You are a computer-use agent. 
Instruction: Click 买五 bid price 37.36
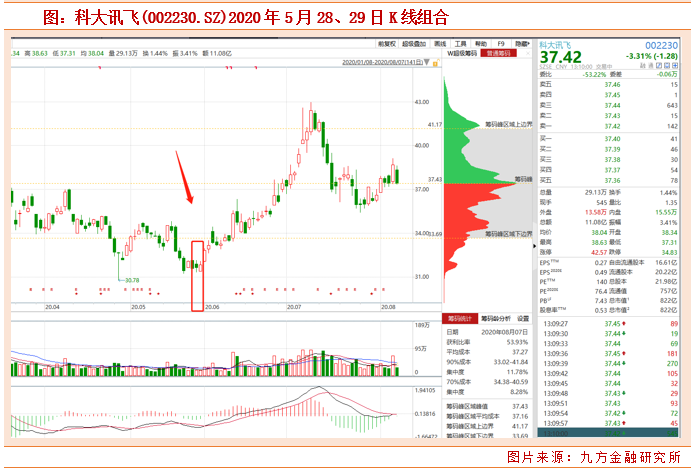(x=613, y=180)
